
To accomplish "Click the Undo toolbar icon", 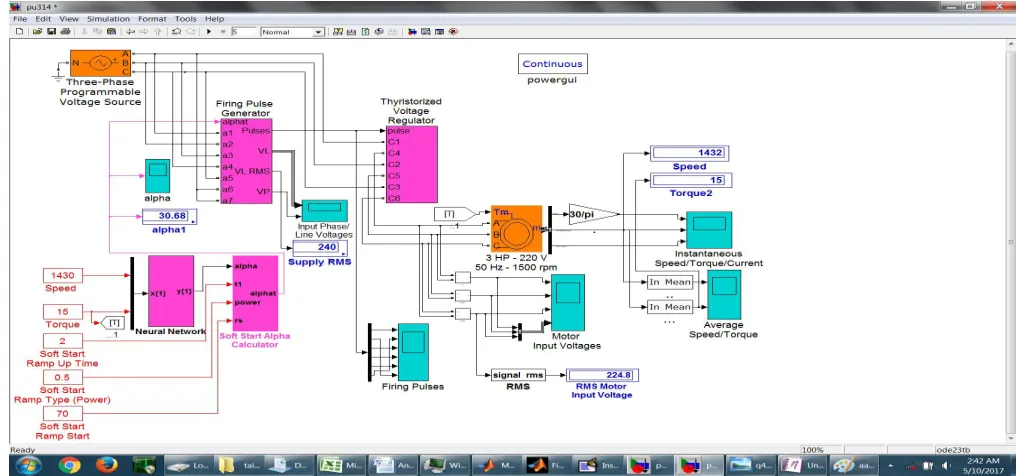I will (176, 32).
